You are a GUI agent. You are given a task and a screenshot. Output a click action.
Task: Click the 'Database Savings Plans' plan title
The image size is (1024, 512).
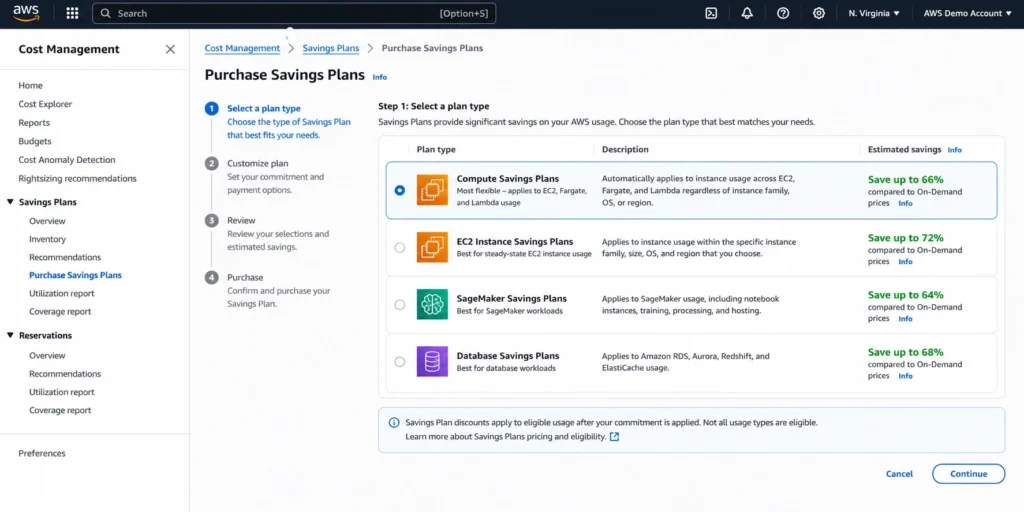(507, 356)
